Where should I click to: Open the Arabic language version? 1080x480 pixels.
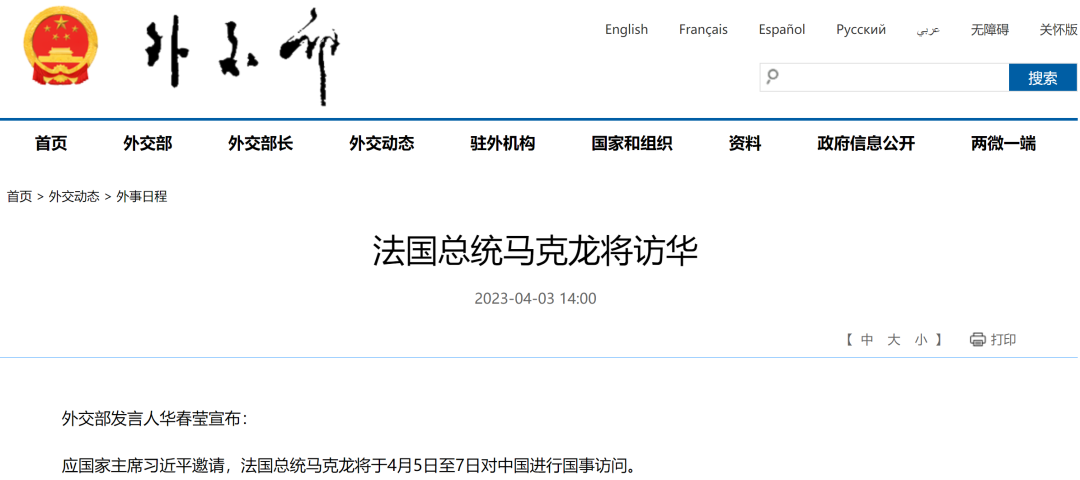pos(928,30)
